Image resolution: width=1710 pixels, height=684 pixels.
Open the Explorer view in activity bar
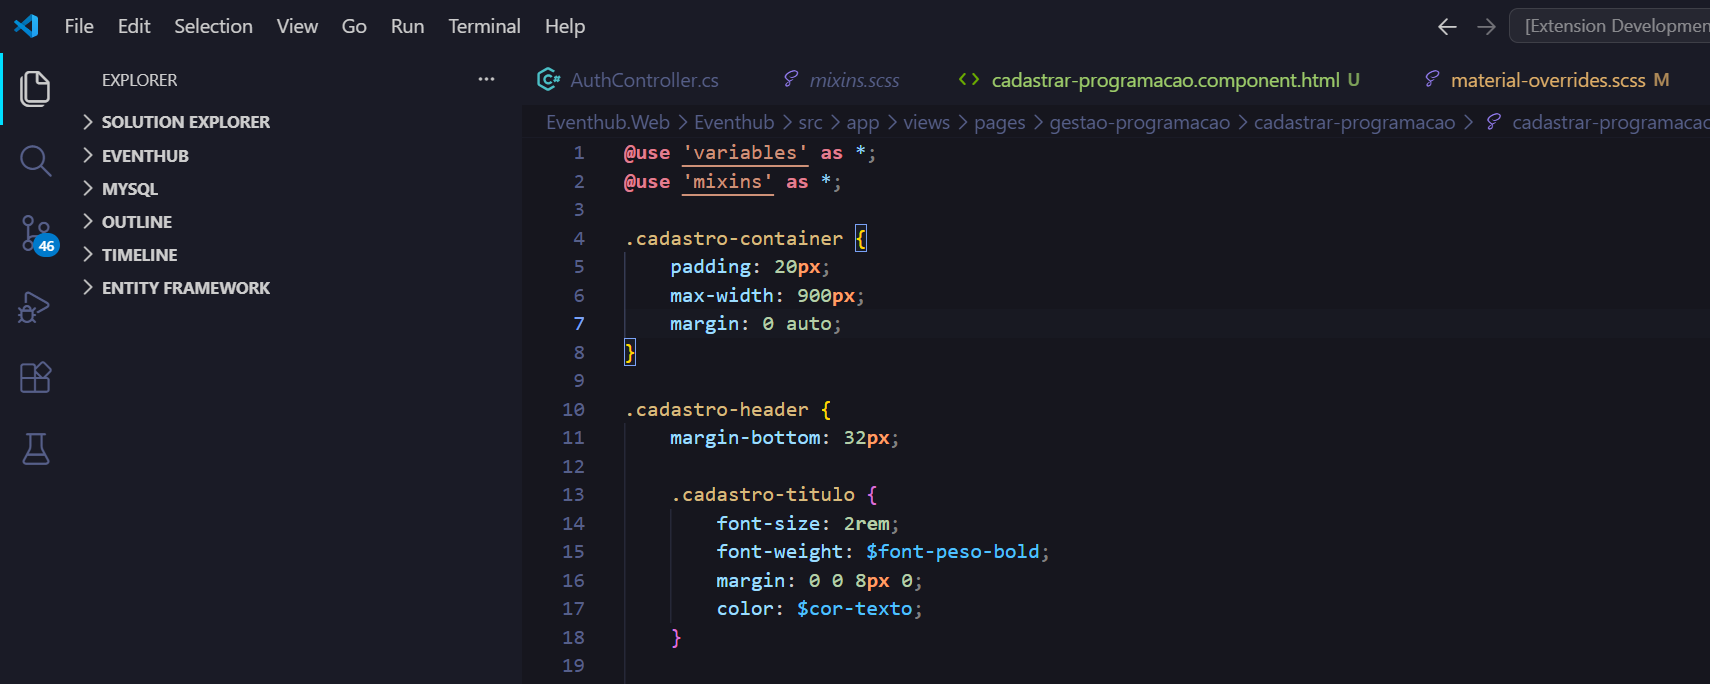pyautogui.click(x=35, y=89)
